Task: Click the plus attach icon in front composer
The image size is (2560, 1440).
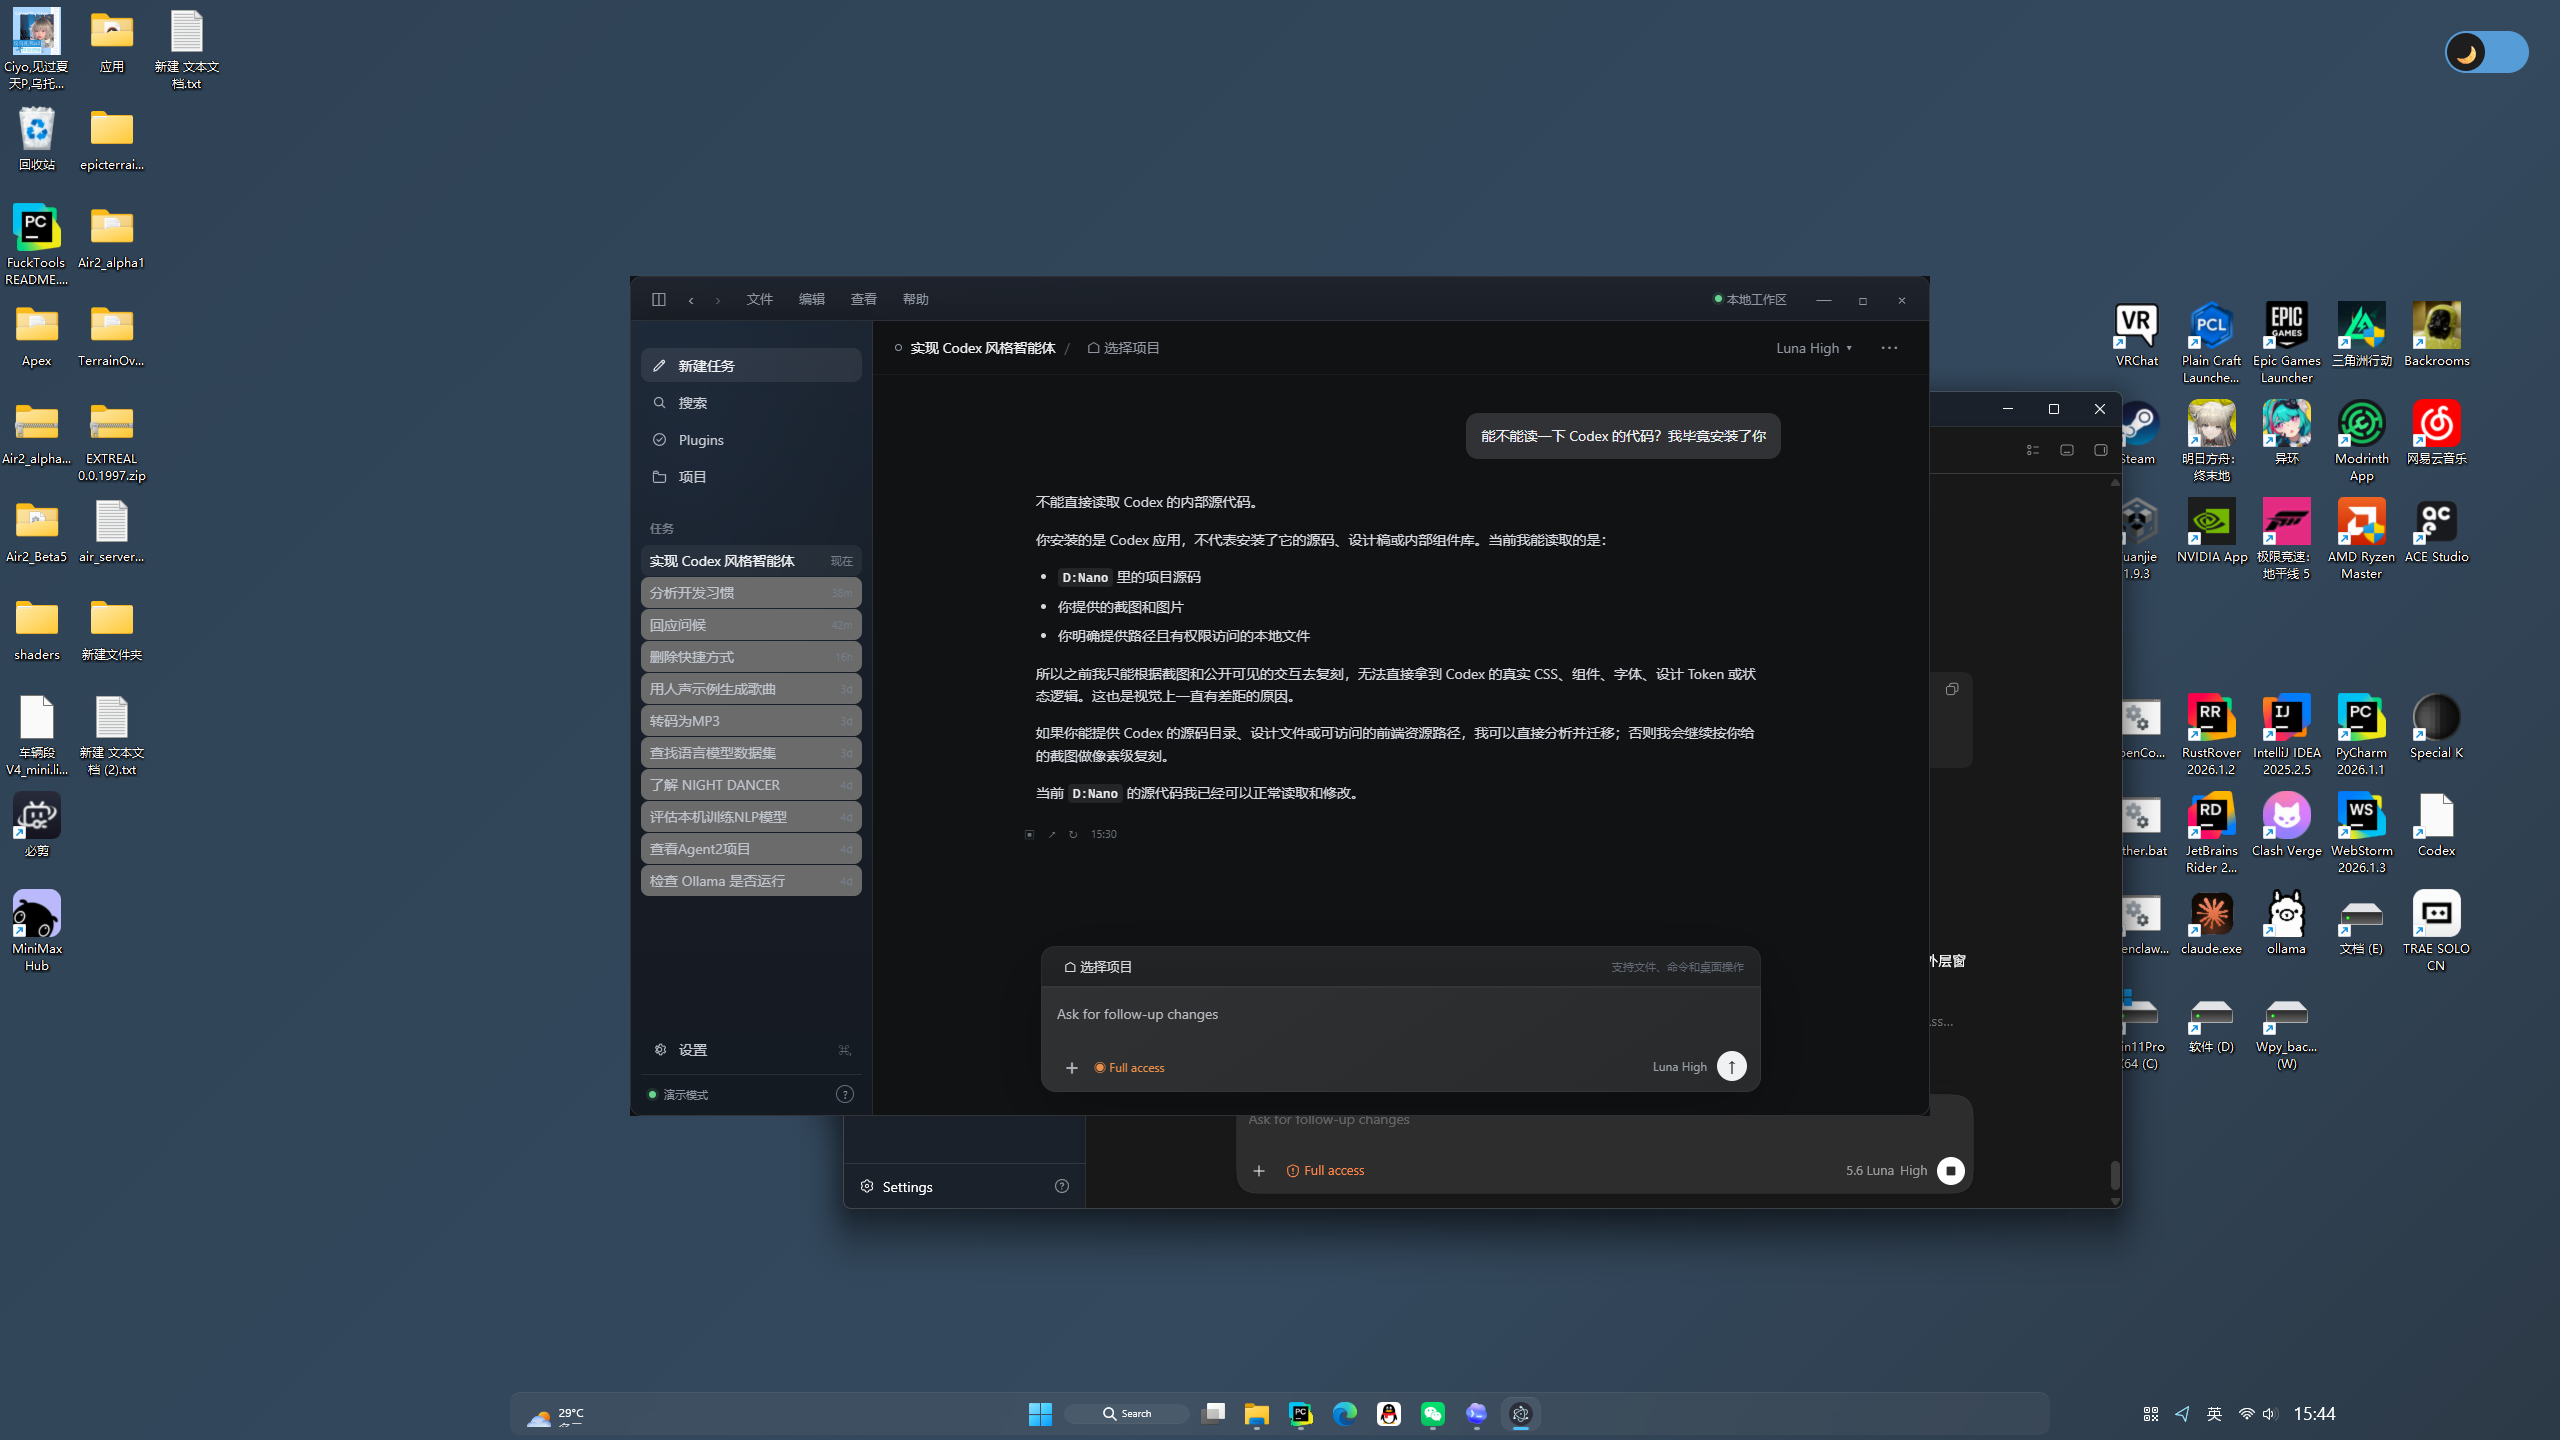Action: point(1072,1068)
